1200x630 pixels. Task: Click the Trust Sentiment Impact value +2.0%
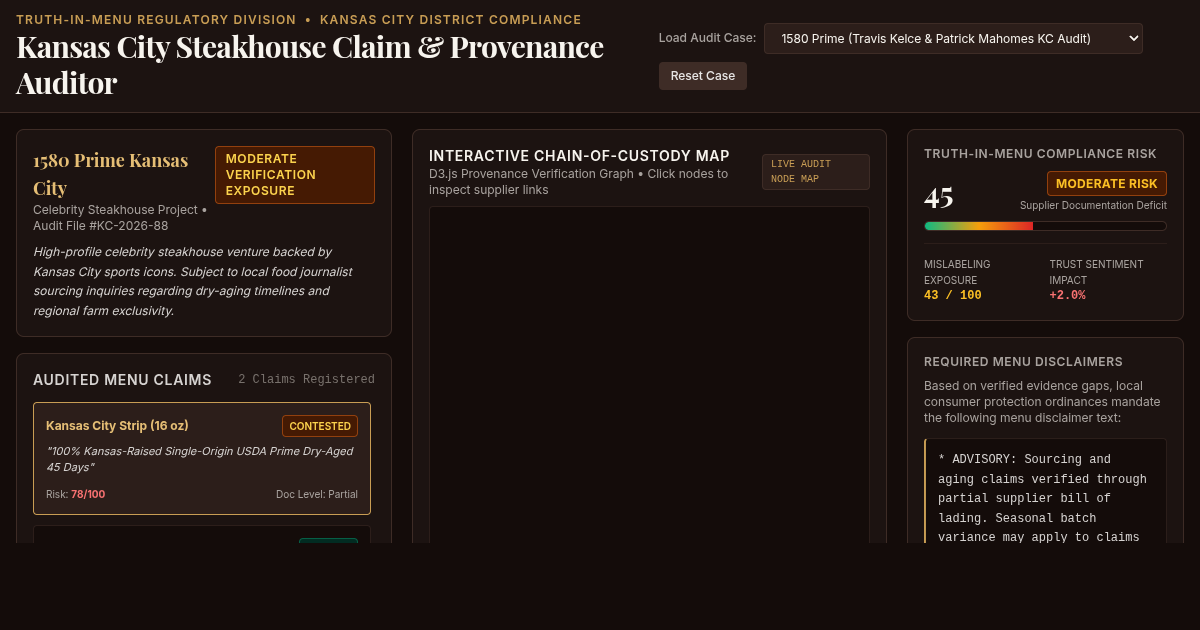click(1068, 296)
